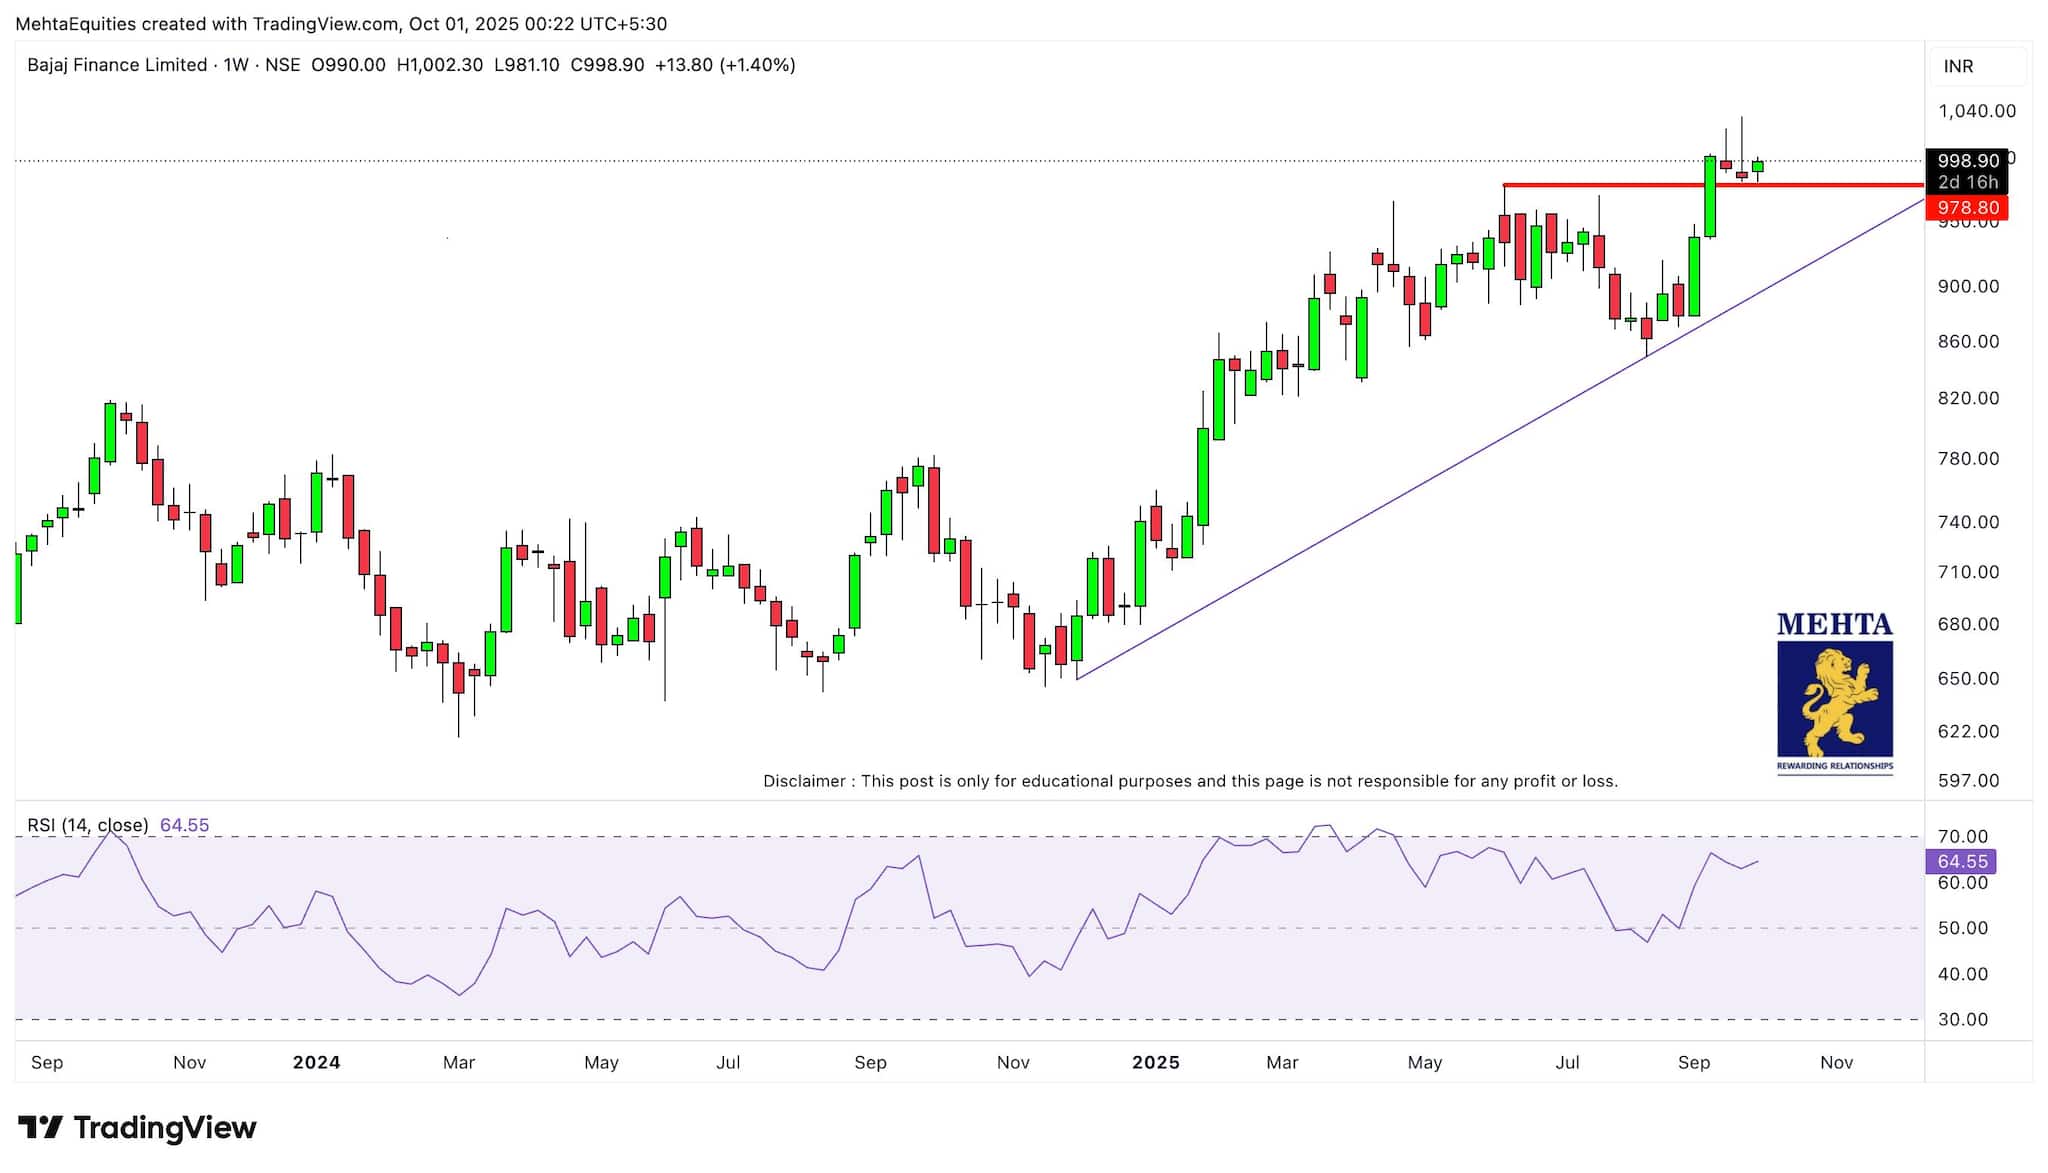The width and height of the screenshot is (2048, 1173).
Task: Click the 597.00 price axis label
Action: tap(1968, 780)
